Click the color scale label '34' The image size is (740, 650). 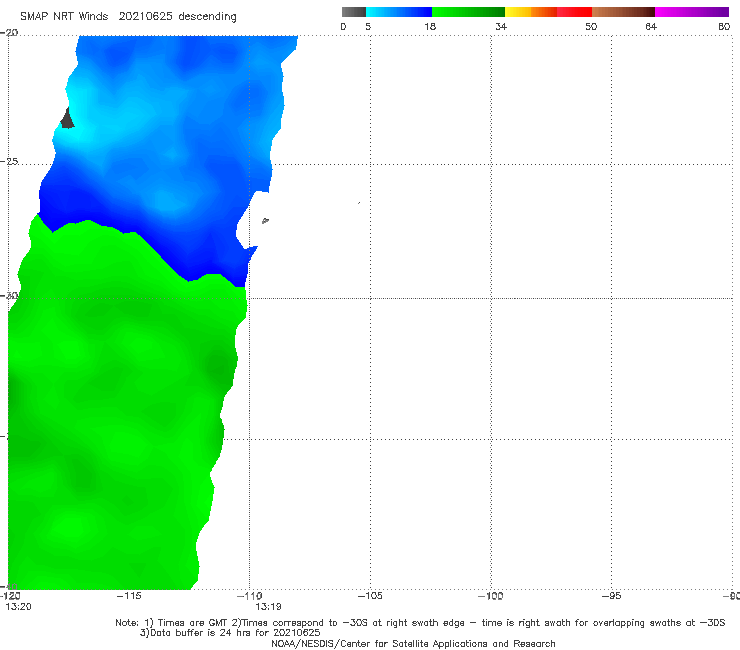501,26
